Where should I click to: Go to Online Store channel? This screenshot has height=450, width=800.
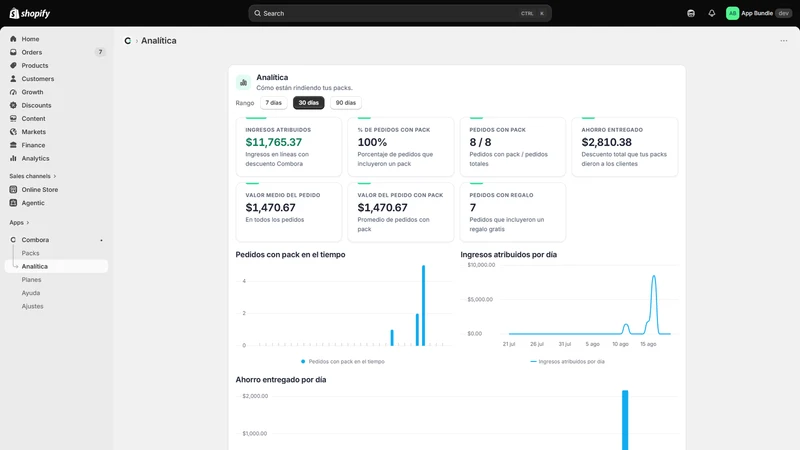[40, 189]
